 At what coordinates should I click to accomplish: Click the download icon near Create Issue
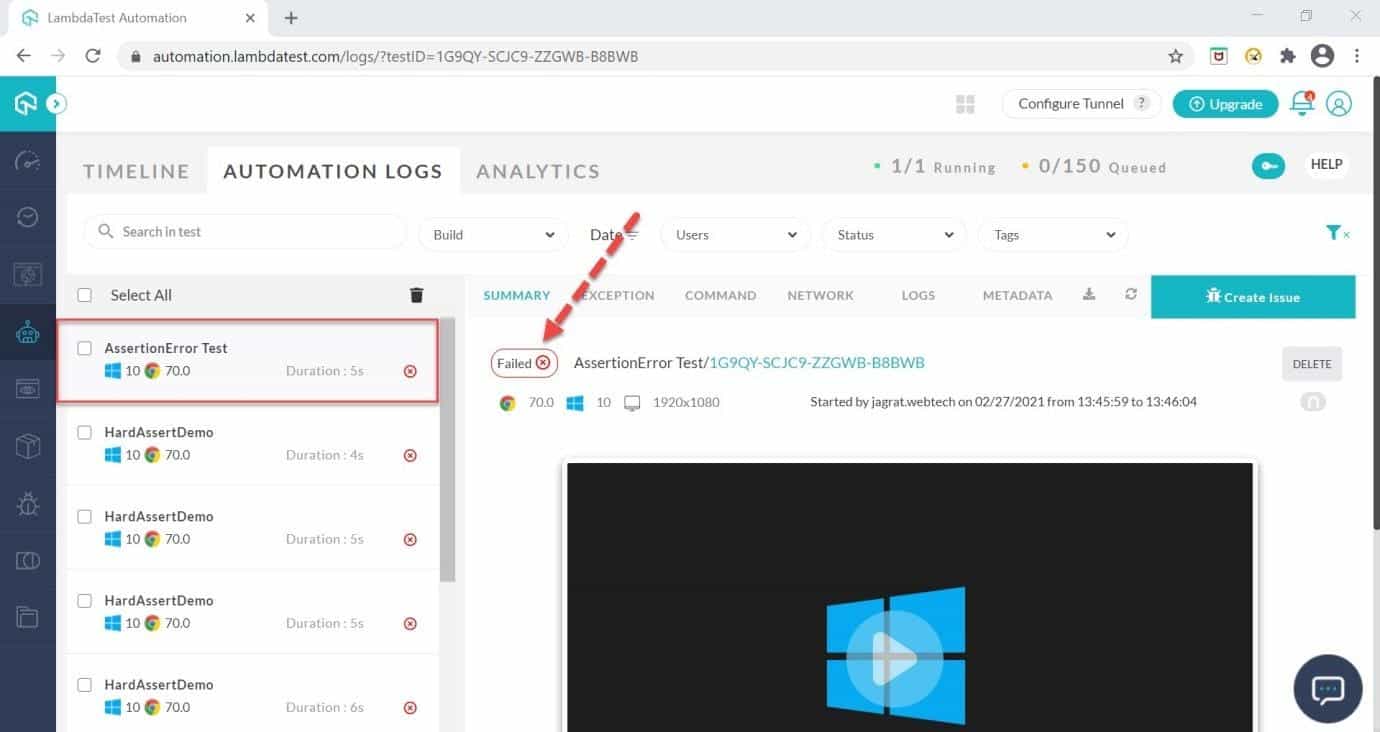1089,294
